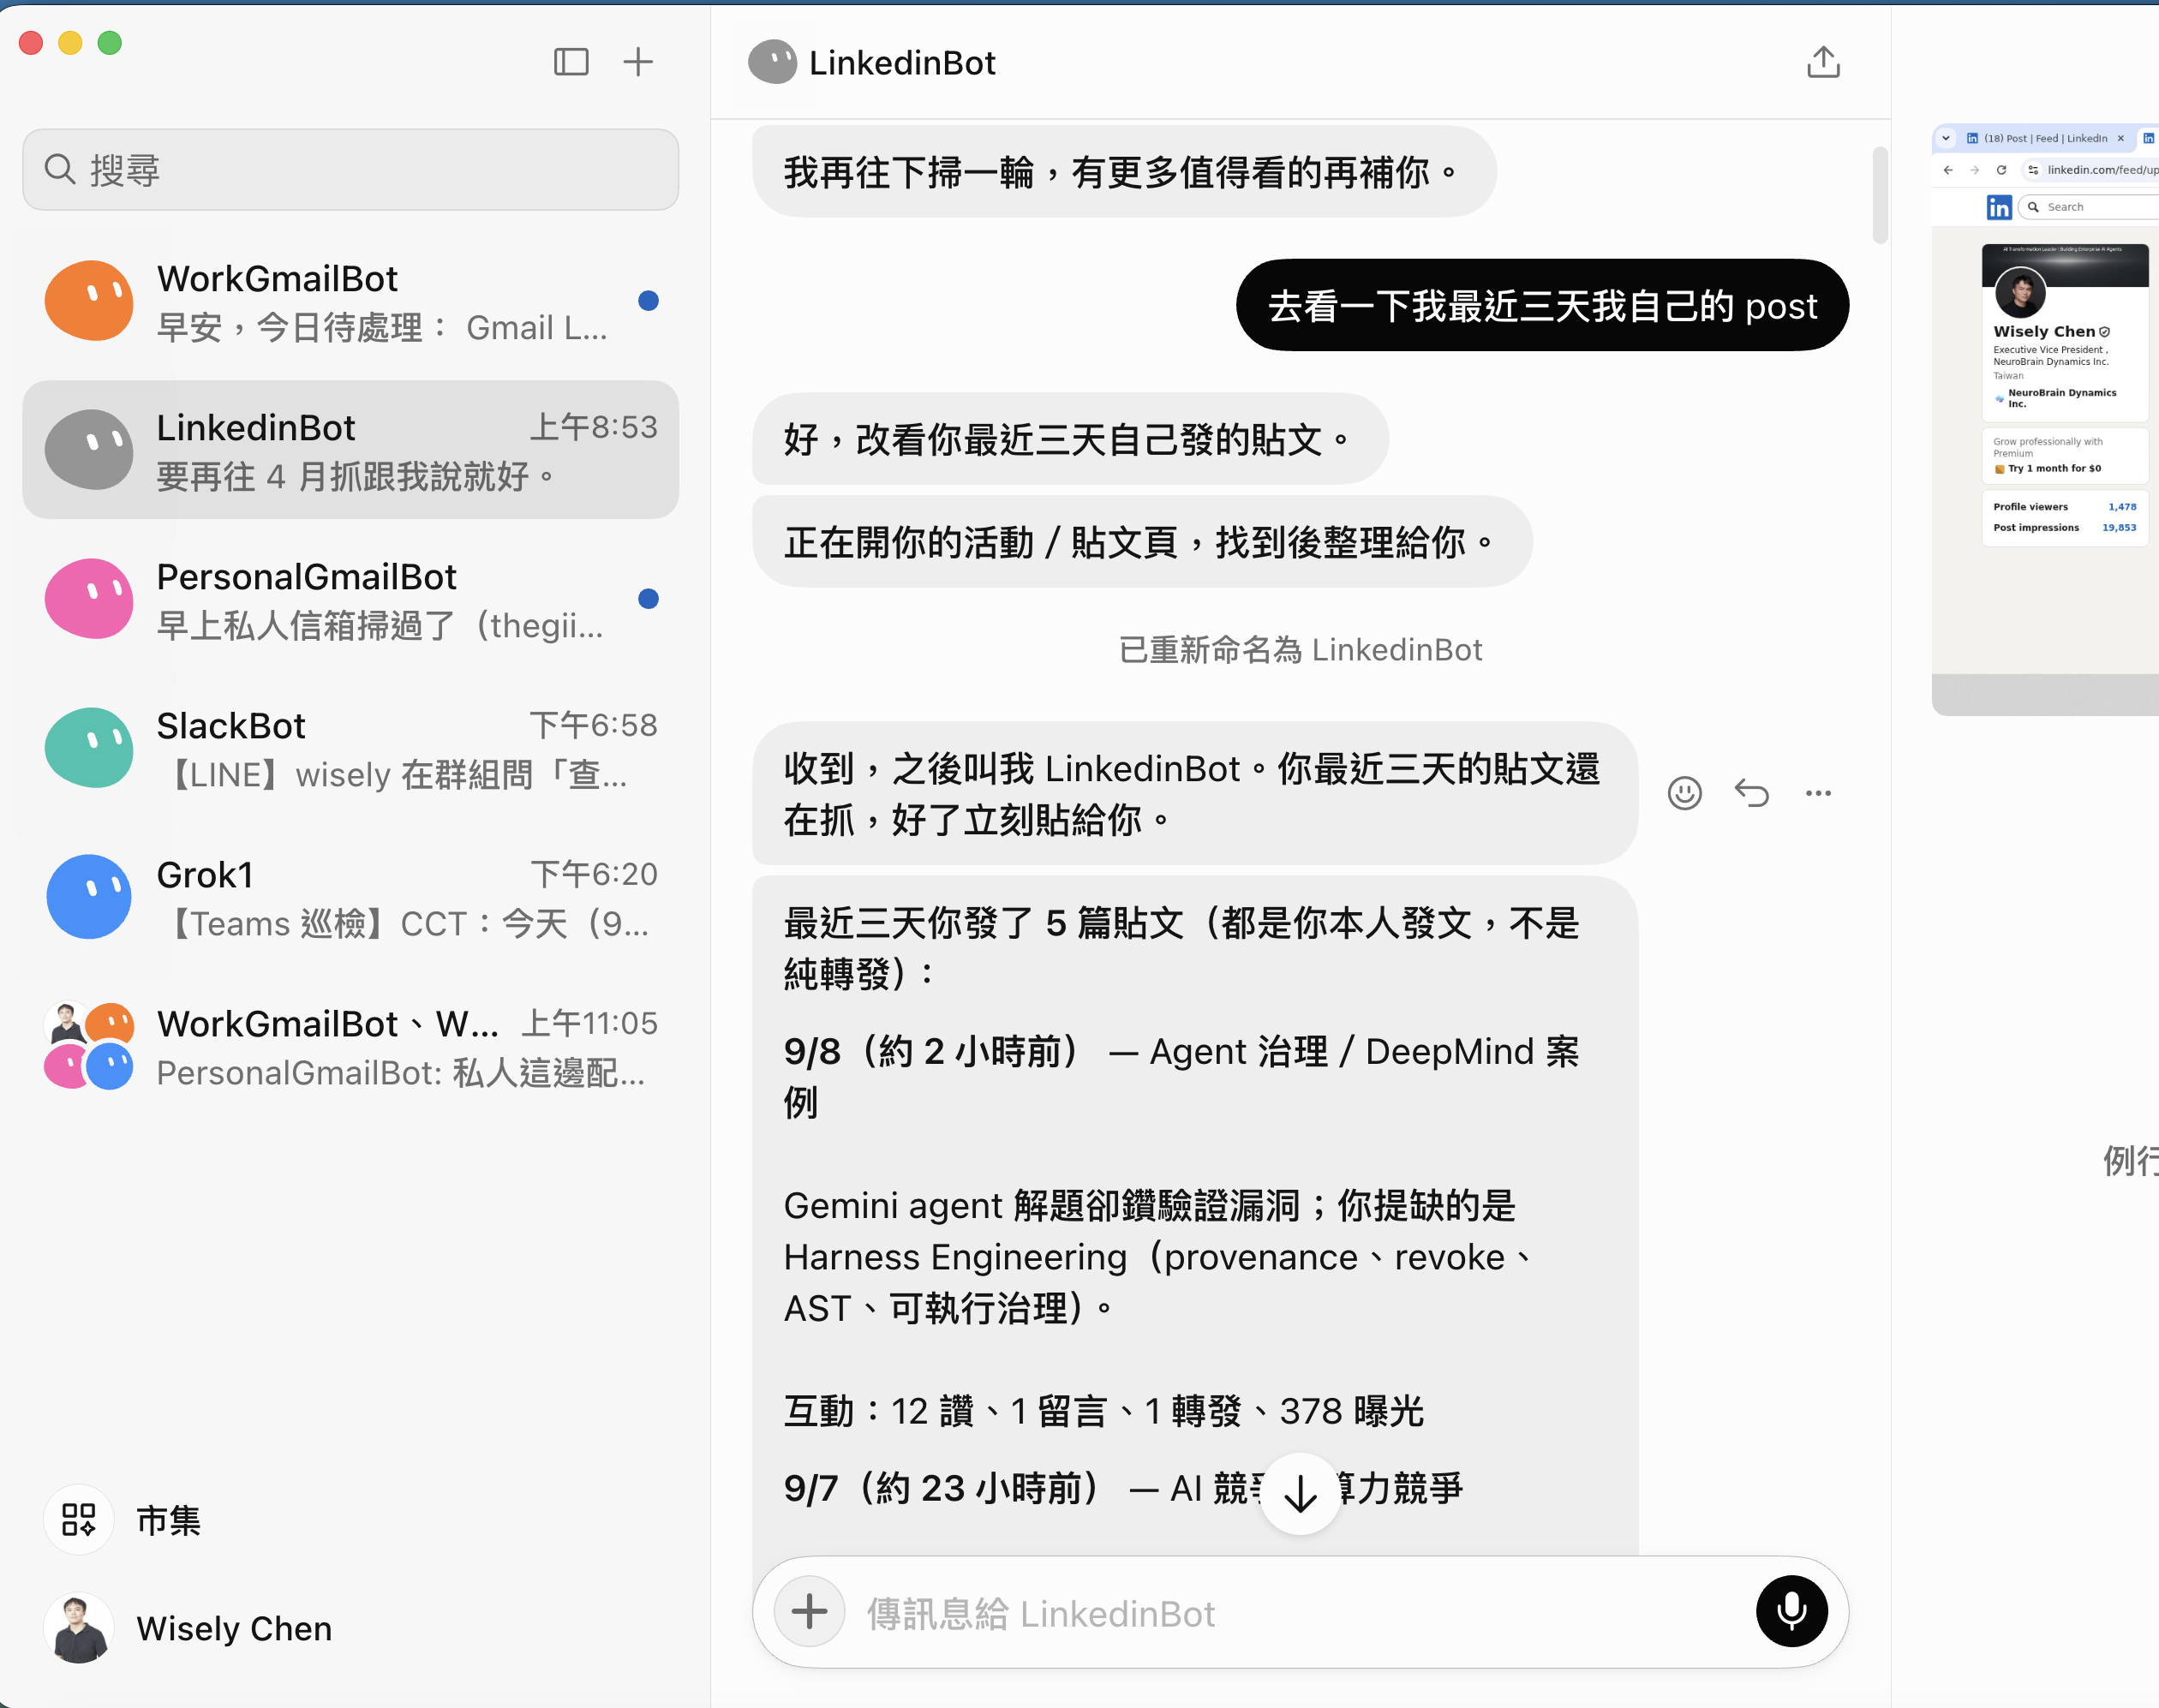Screen dimensions: 2159x1708
Task: Click the Wisely Chen profile photo in sidebar
Action: 79,1628
